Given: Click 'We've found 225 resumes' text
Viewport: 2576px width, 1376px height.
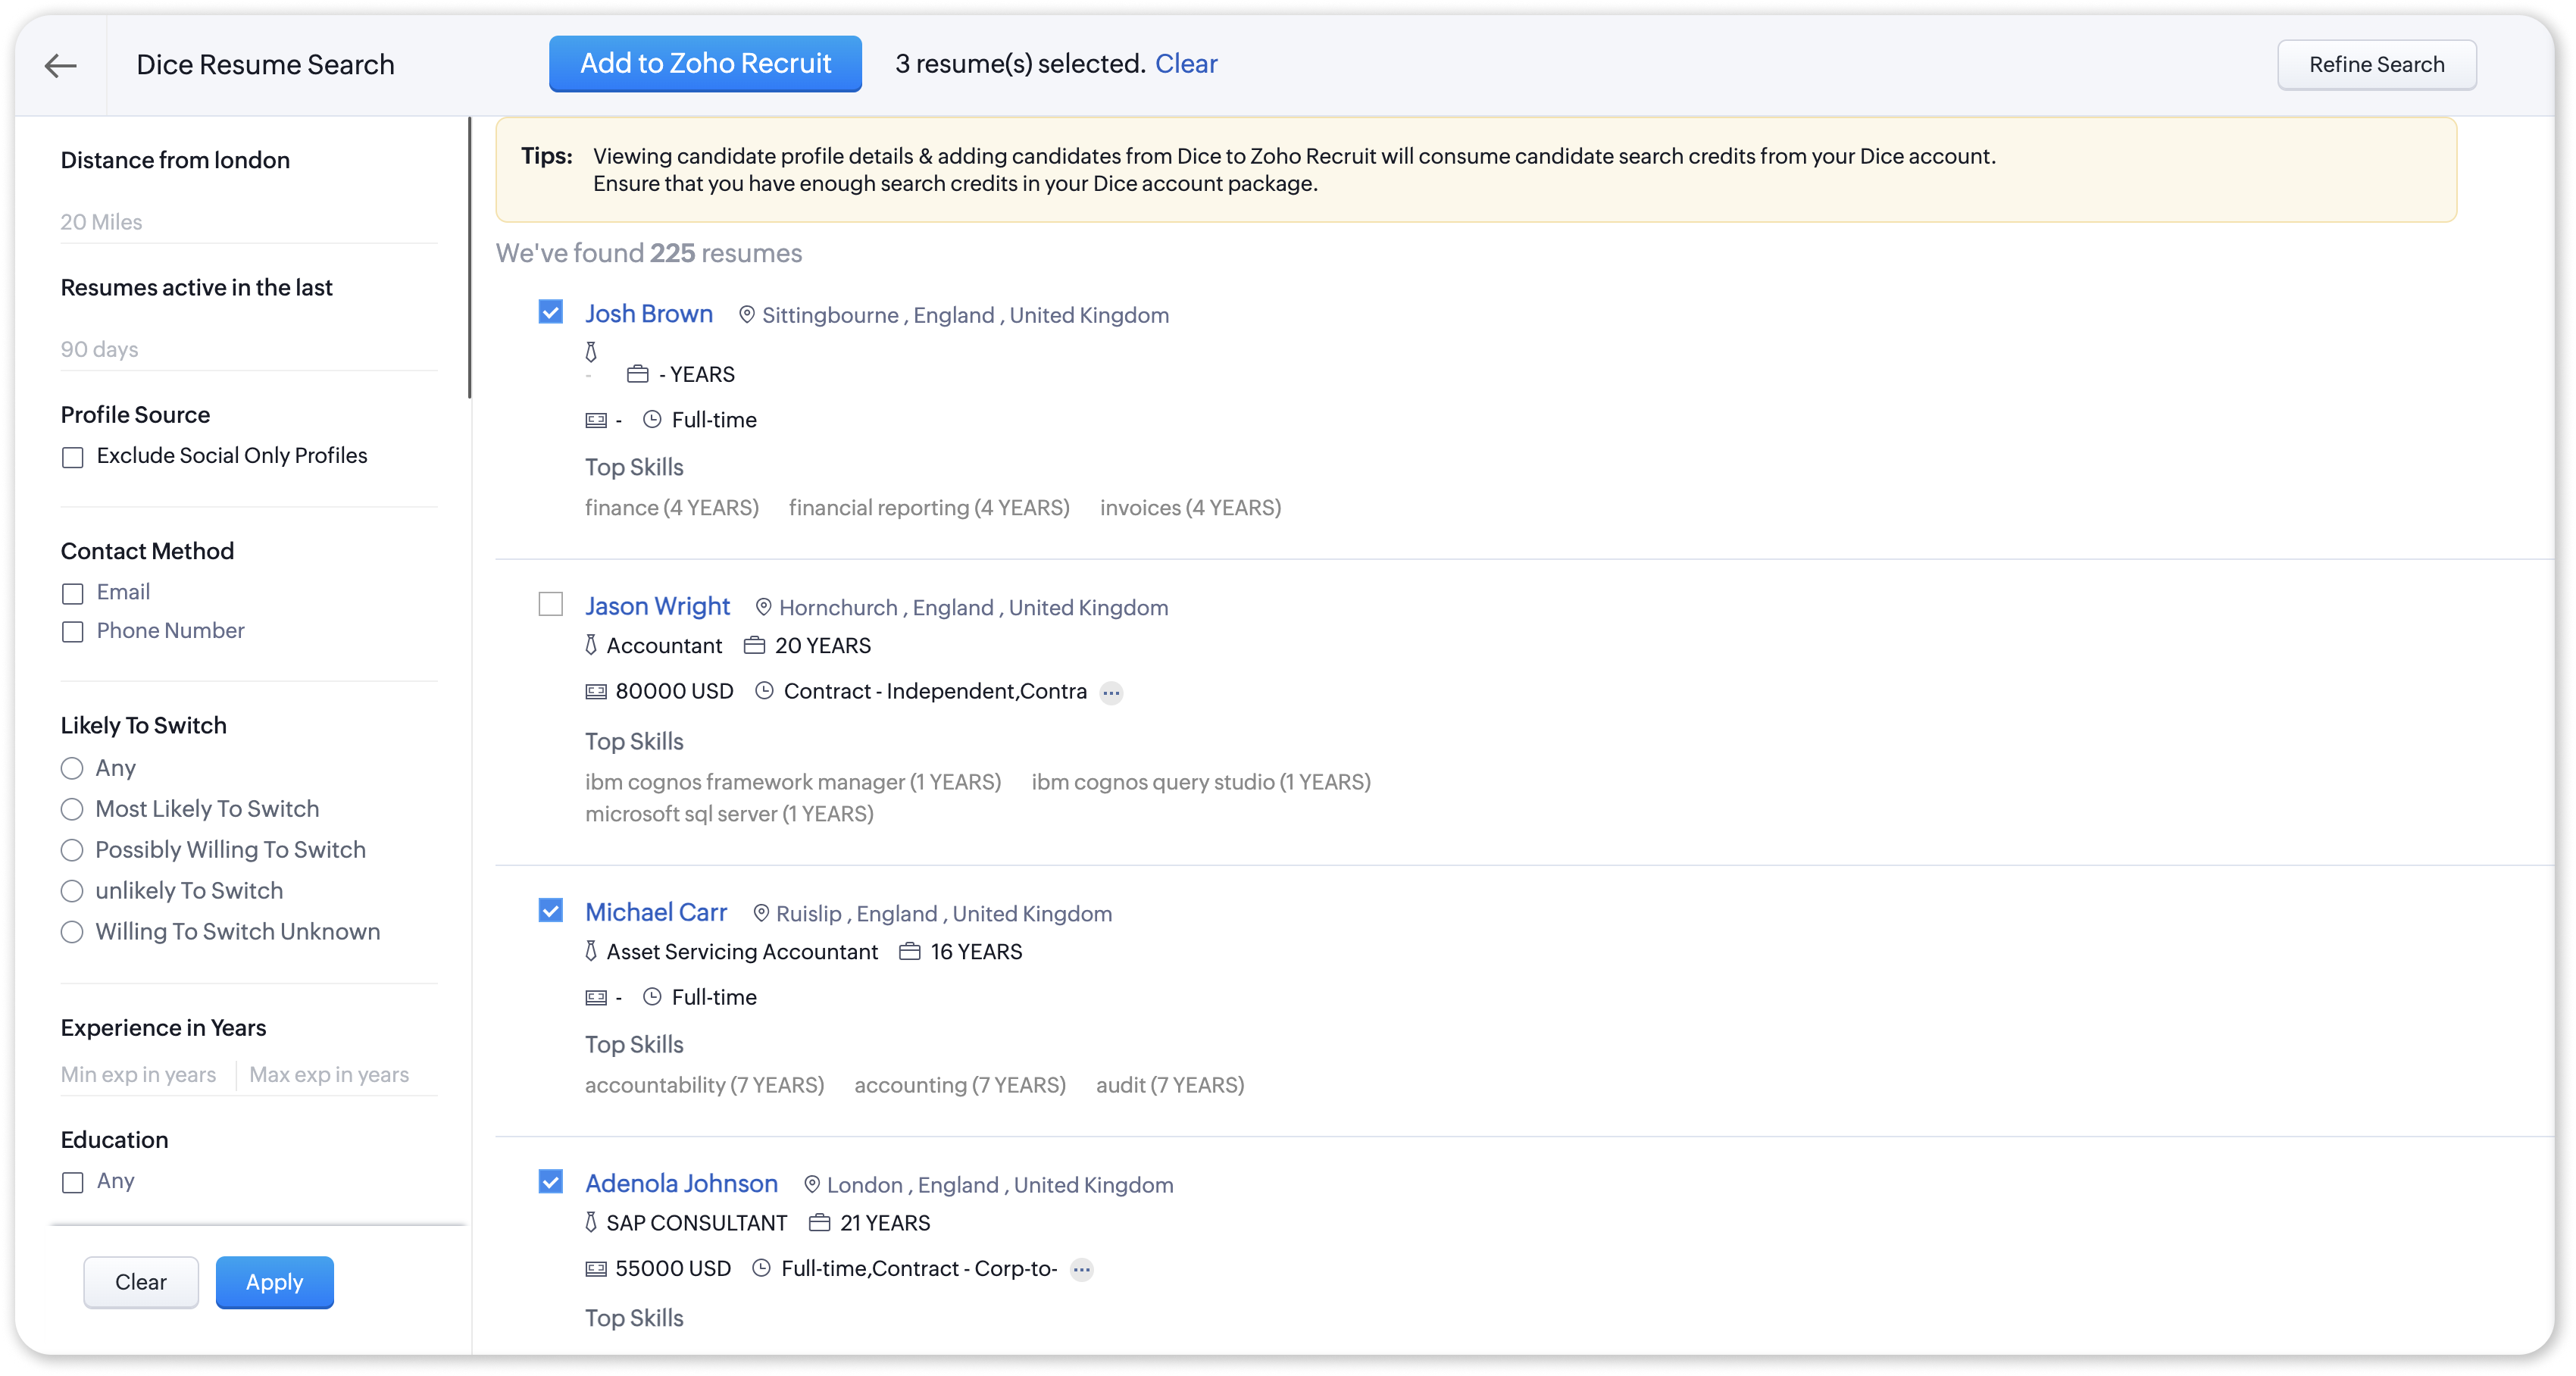Looking at the screenshot, I should point(649,253).
